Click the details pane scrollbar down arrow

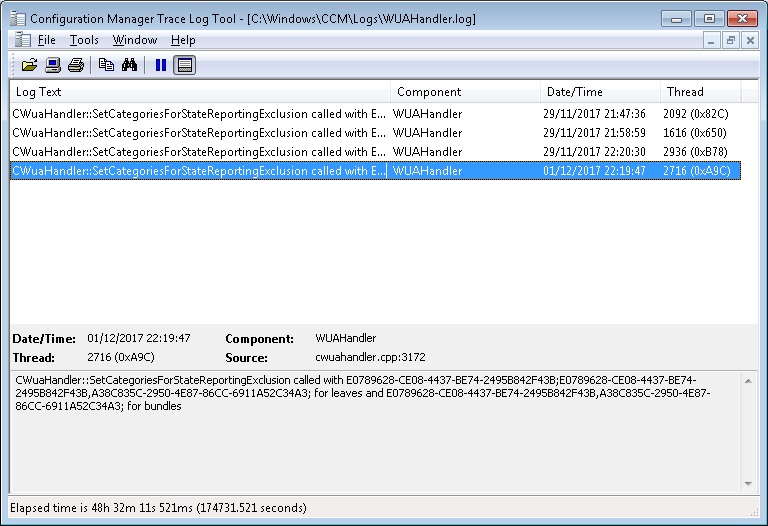click(x=749, y=483)
